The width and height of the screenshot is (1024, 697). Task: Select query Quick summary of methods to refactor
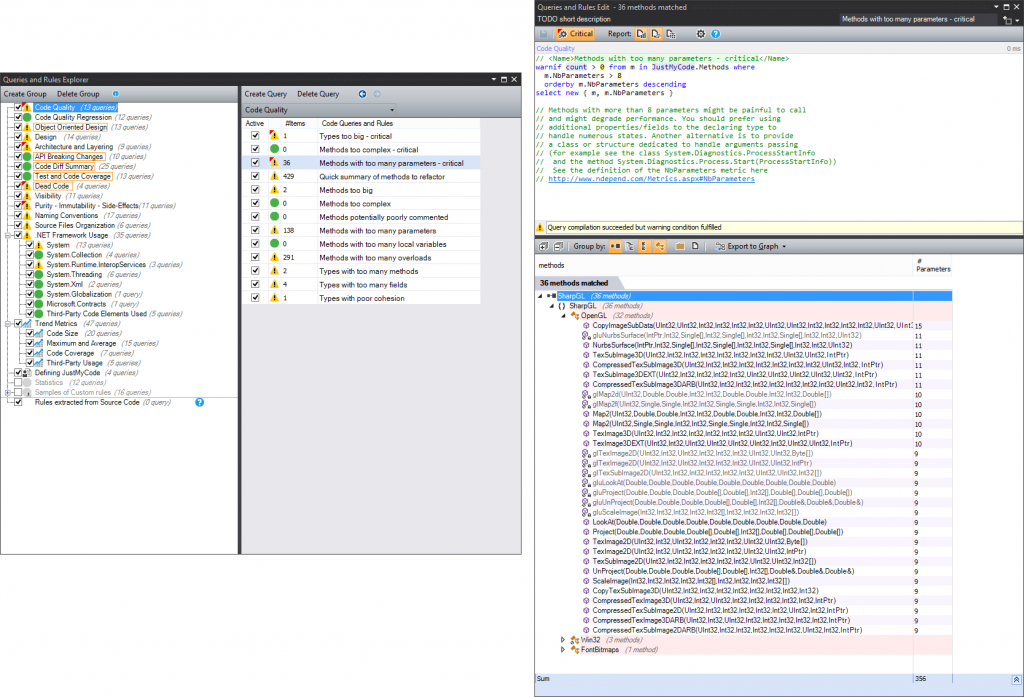[381, 176]
